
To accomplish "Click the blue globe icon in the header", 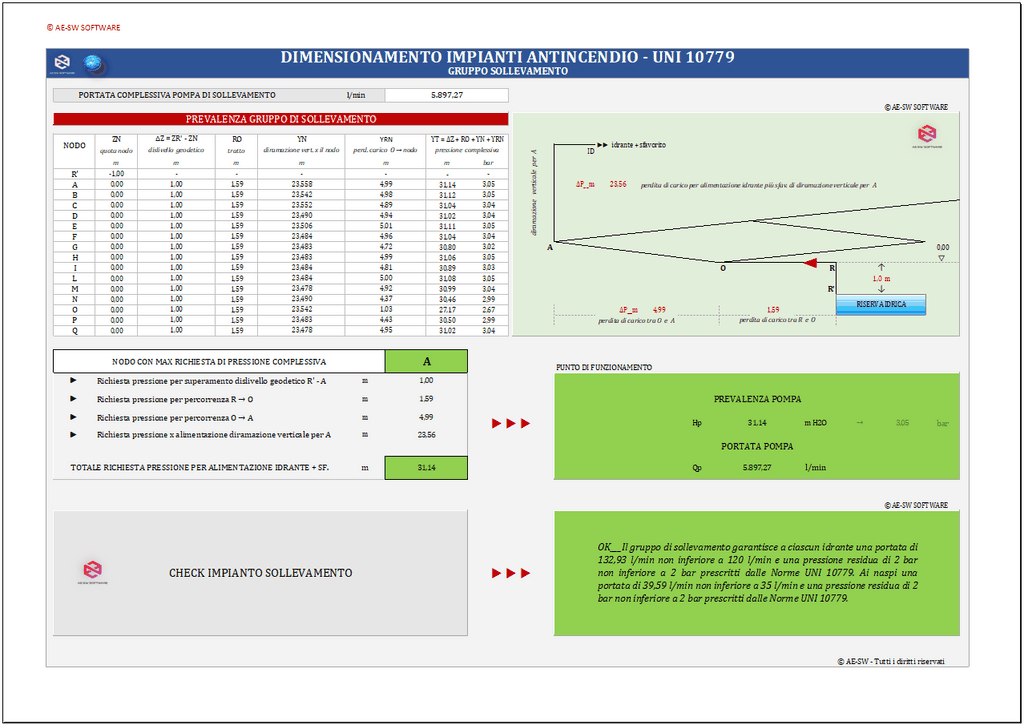I will pos(96,64).
